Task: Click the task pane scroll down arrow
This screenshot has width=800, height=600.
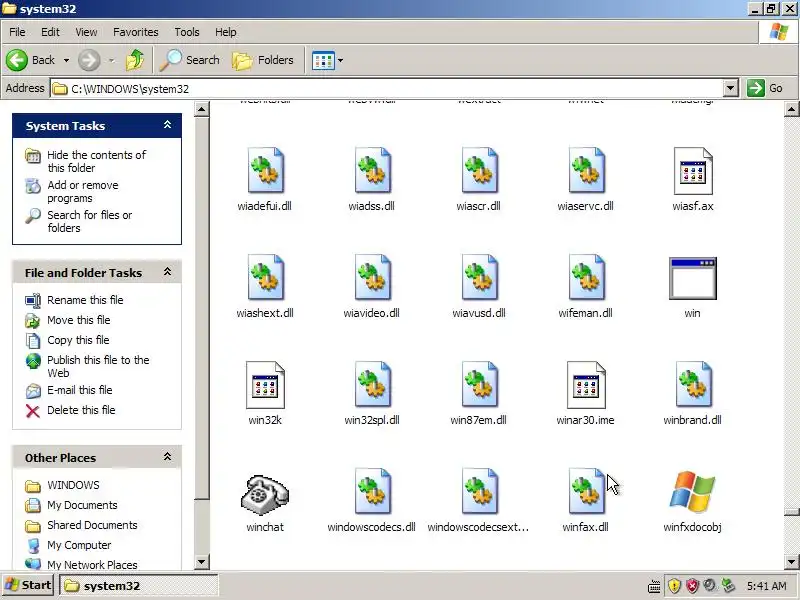Action: pos(202,562)
